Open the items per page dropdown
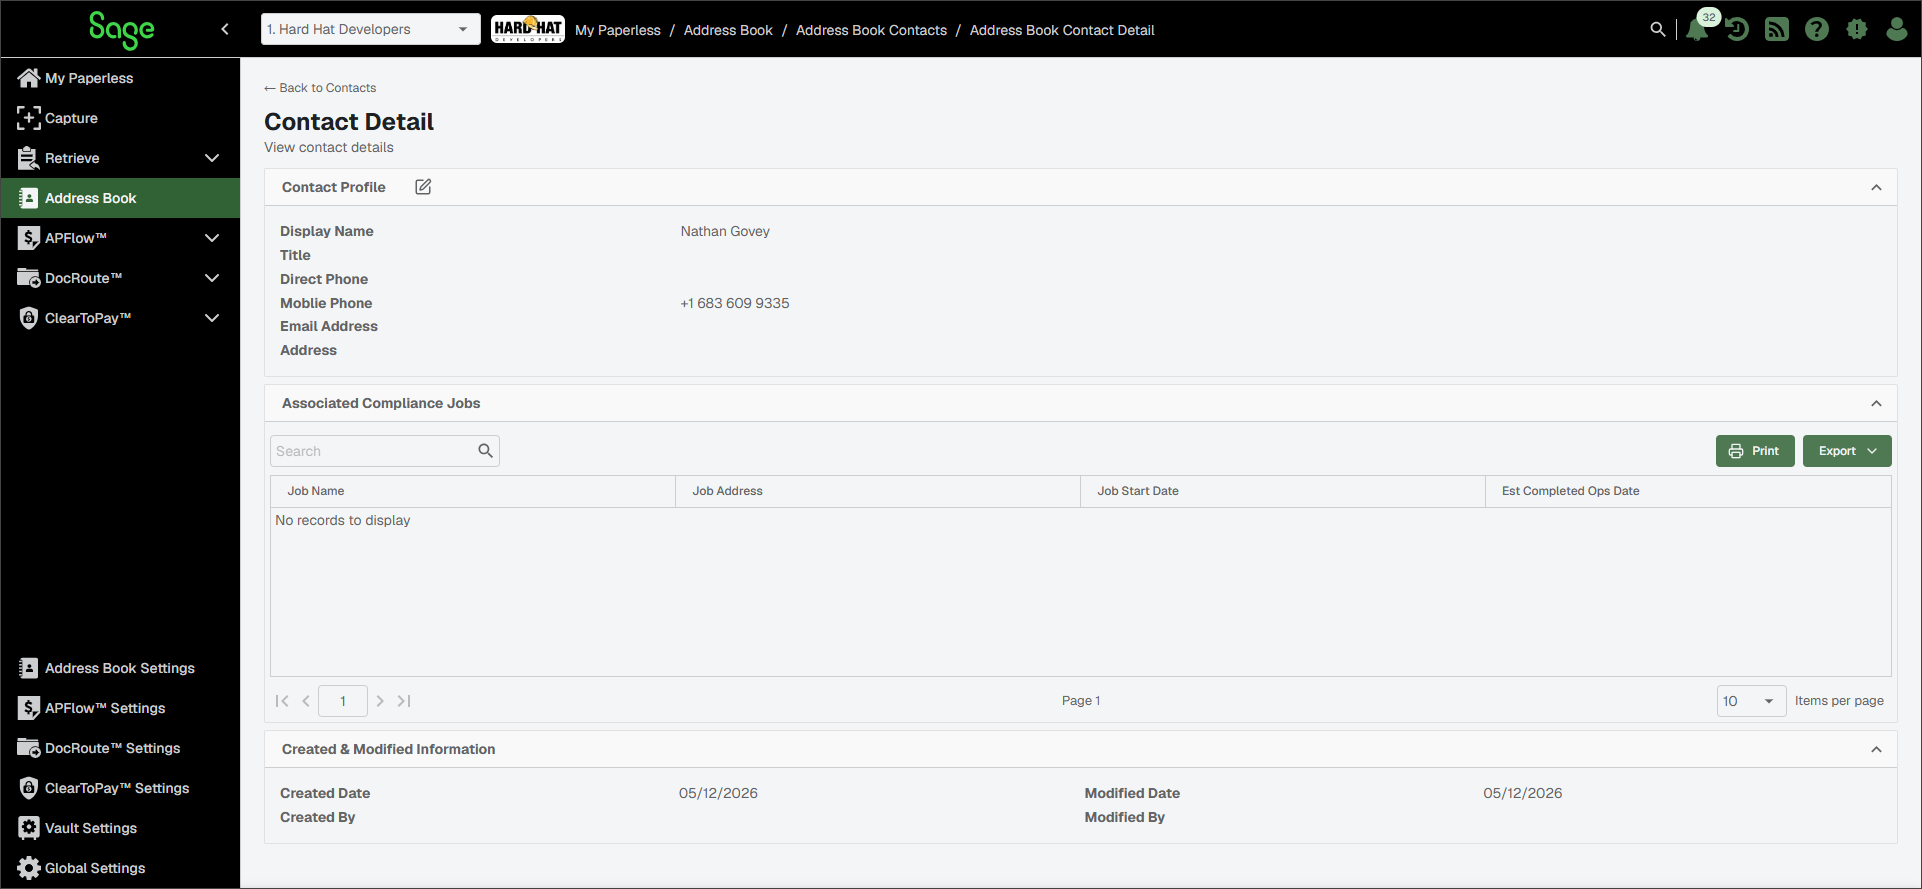 click(x=1751, y=701)
